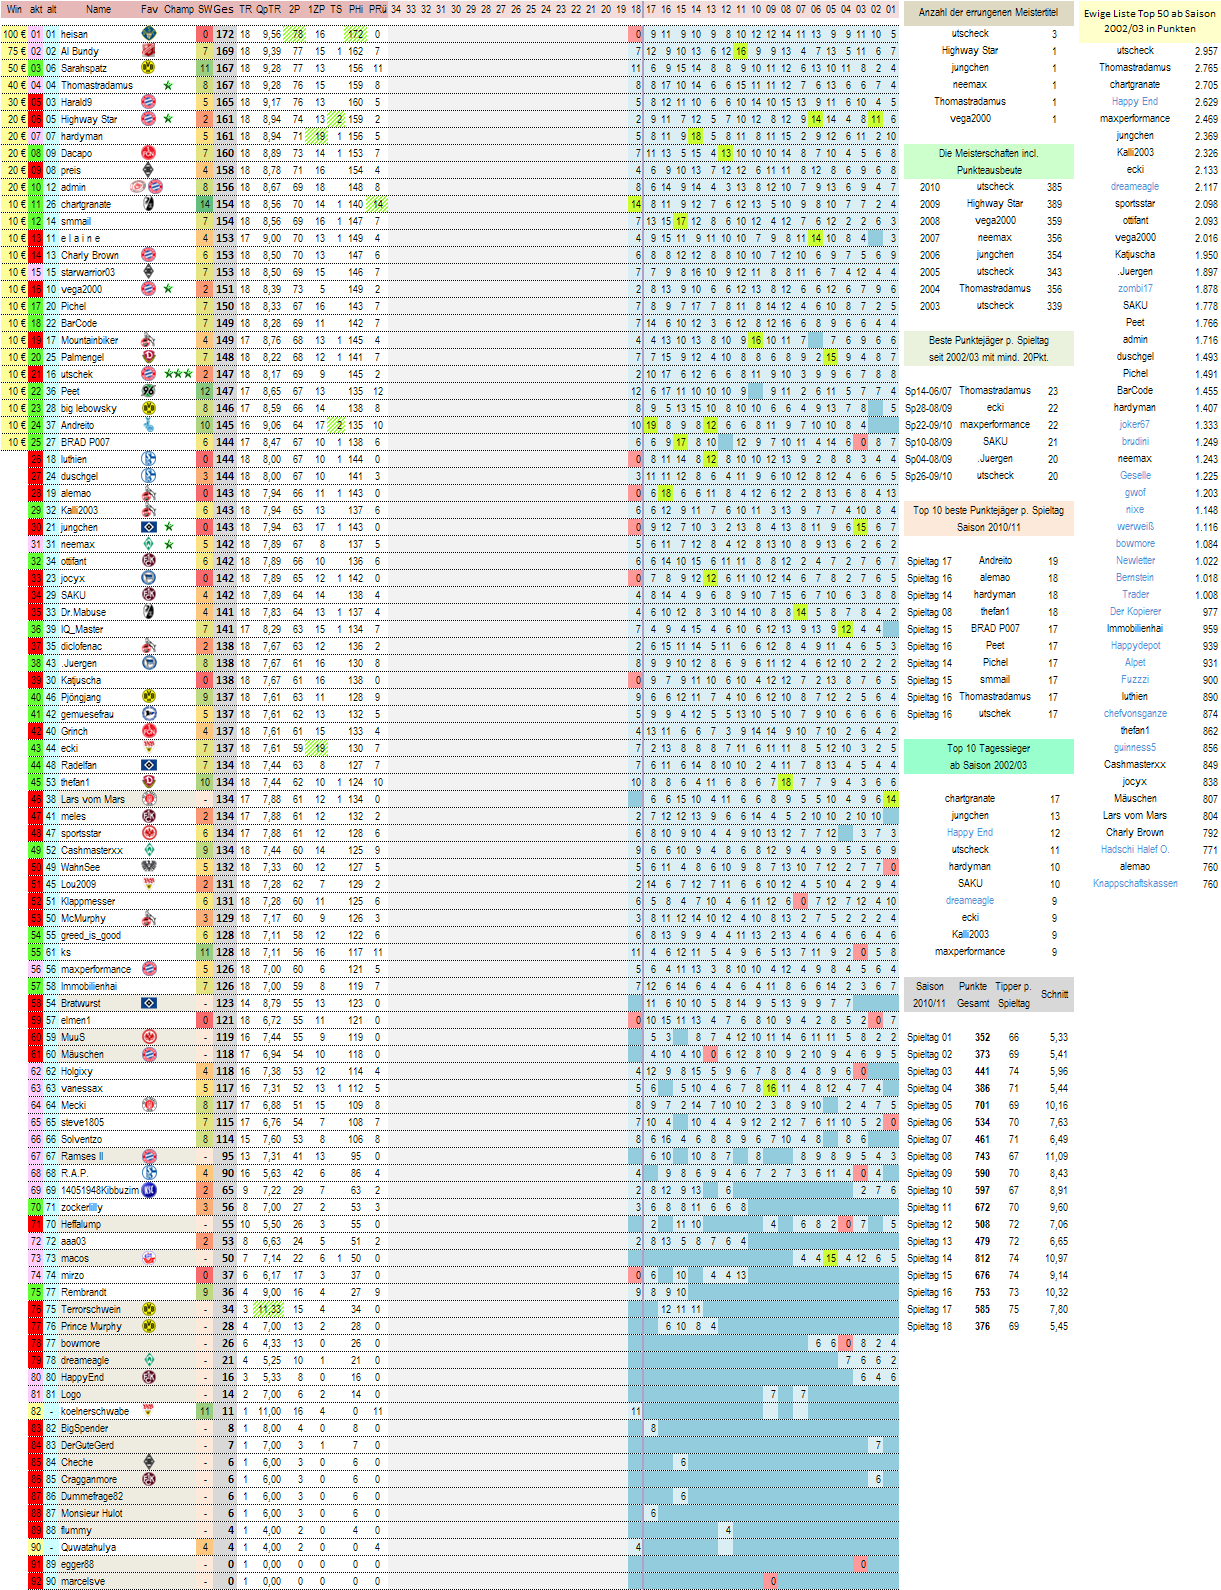Click the green champion star beside Thomastradamus

point(168,85)
